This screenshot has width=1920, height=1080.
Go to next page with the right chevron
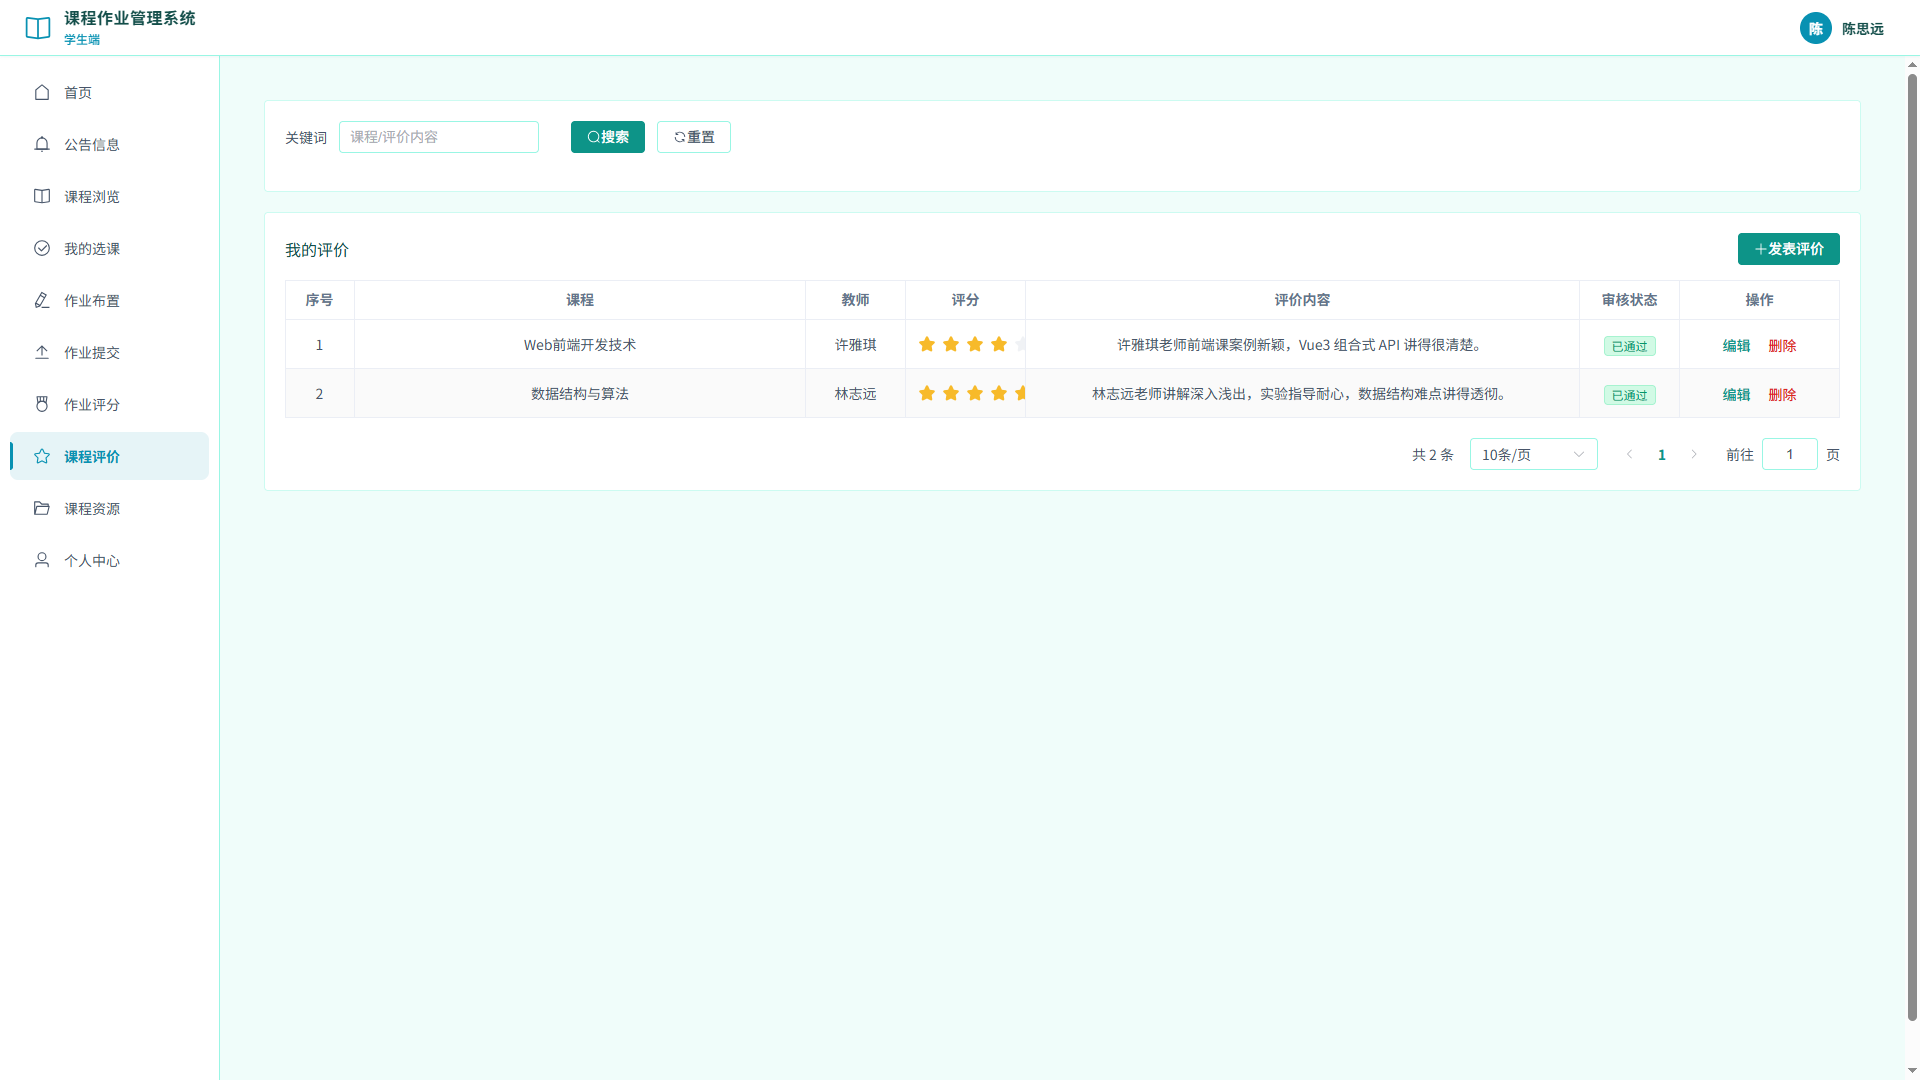(1694, 454)
